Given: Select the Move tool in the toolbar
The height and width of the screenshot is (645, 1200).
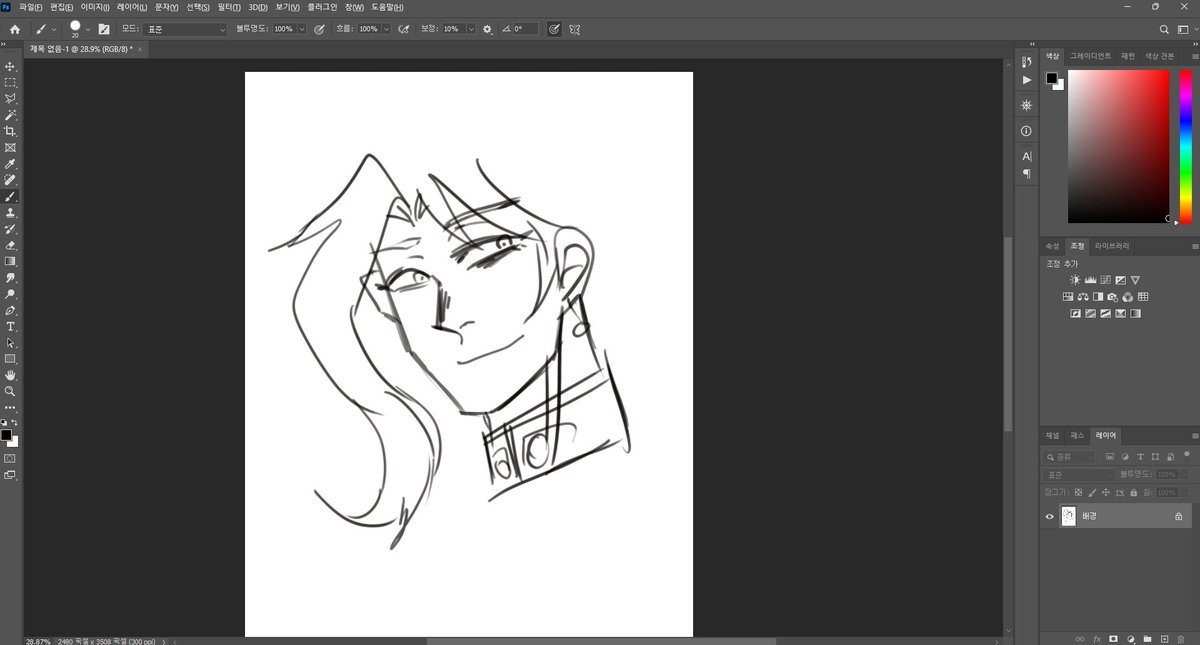Looking at the screenshot, I should coord(10,66).
